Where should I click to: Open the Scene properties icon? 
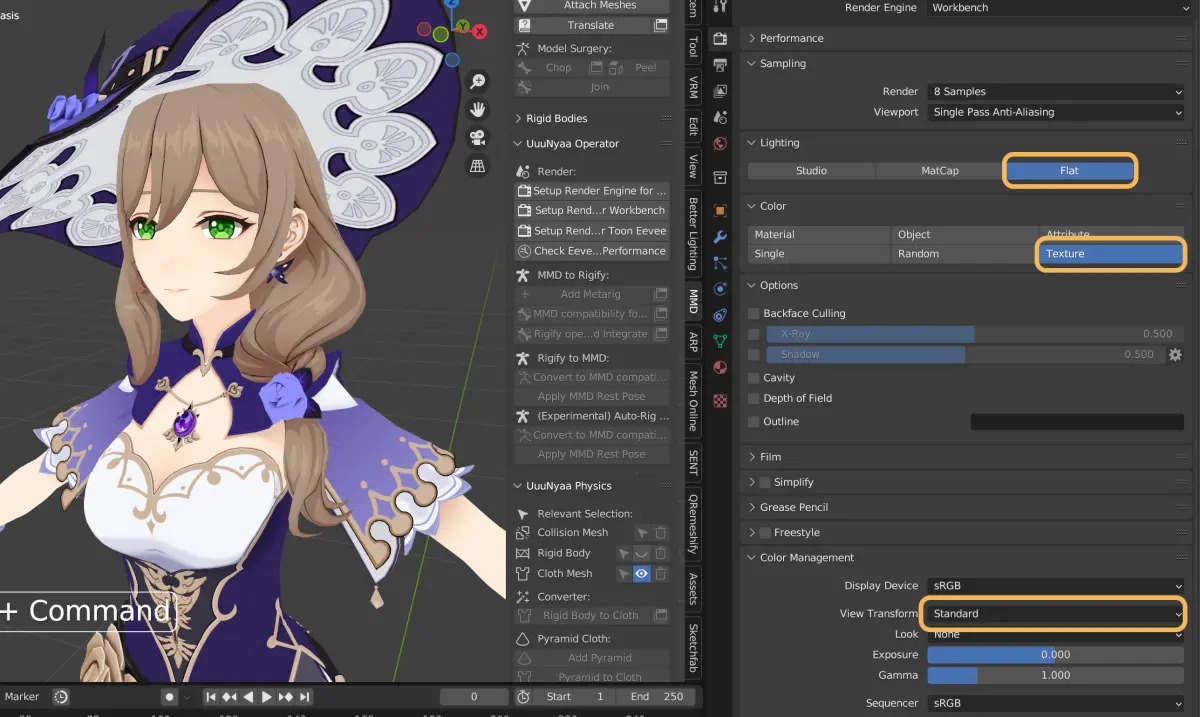719,117
